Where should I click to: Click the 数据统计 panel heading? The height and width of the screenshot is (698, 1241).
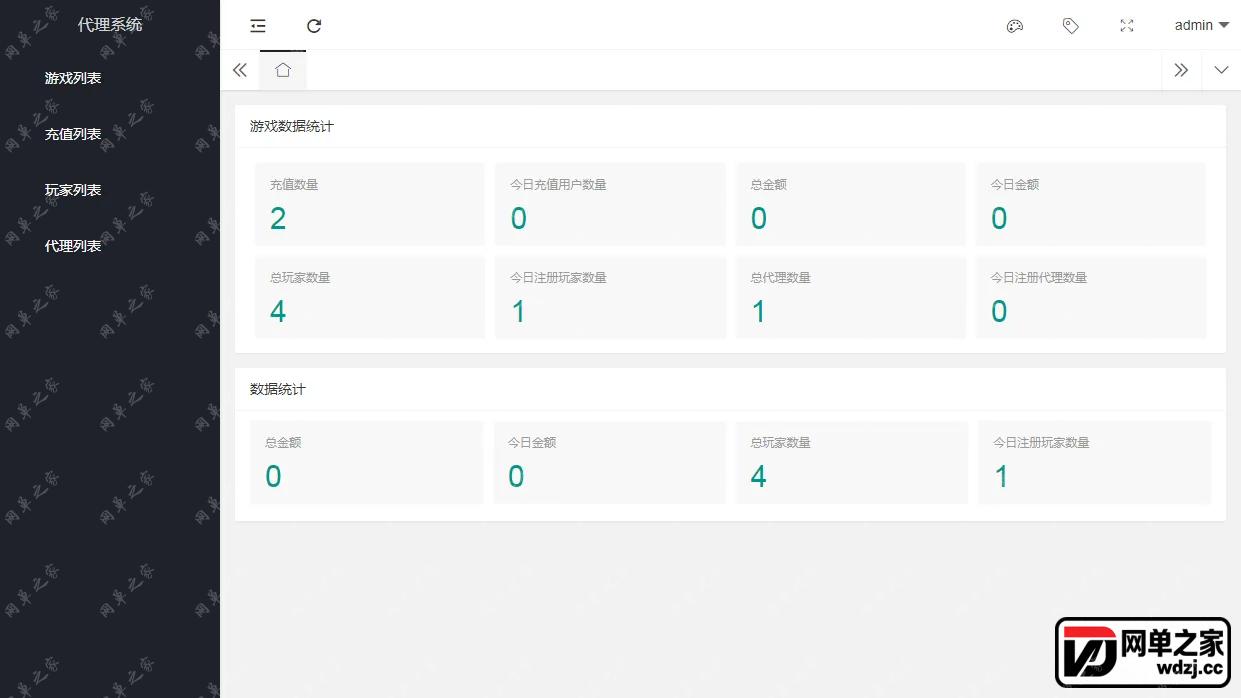coord(278,389)
